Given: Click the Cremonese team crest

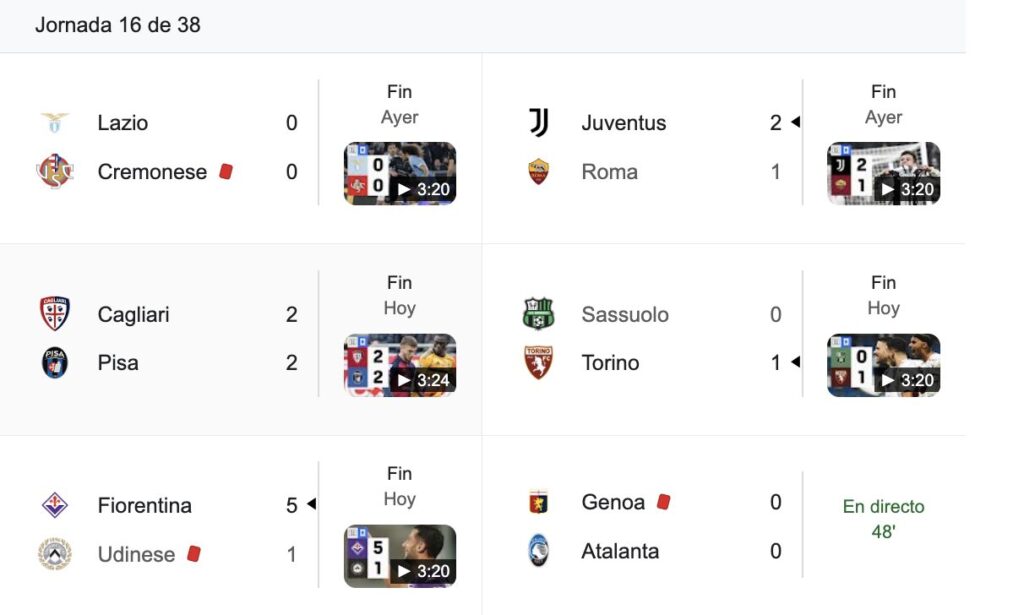Looking at the screenshot, I should point(55,172).
